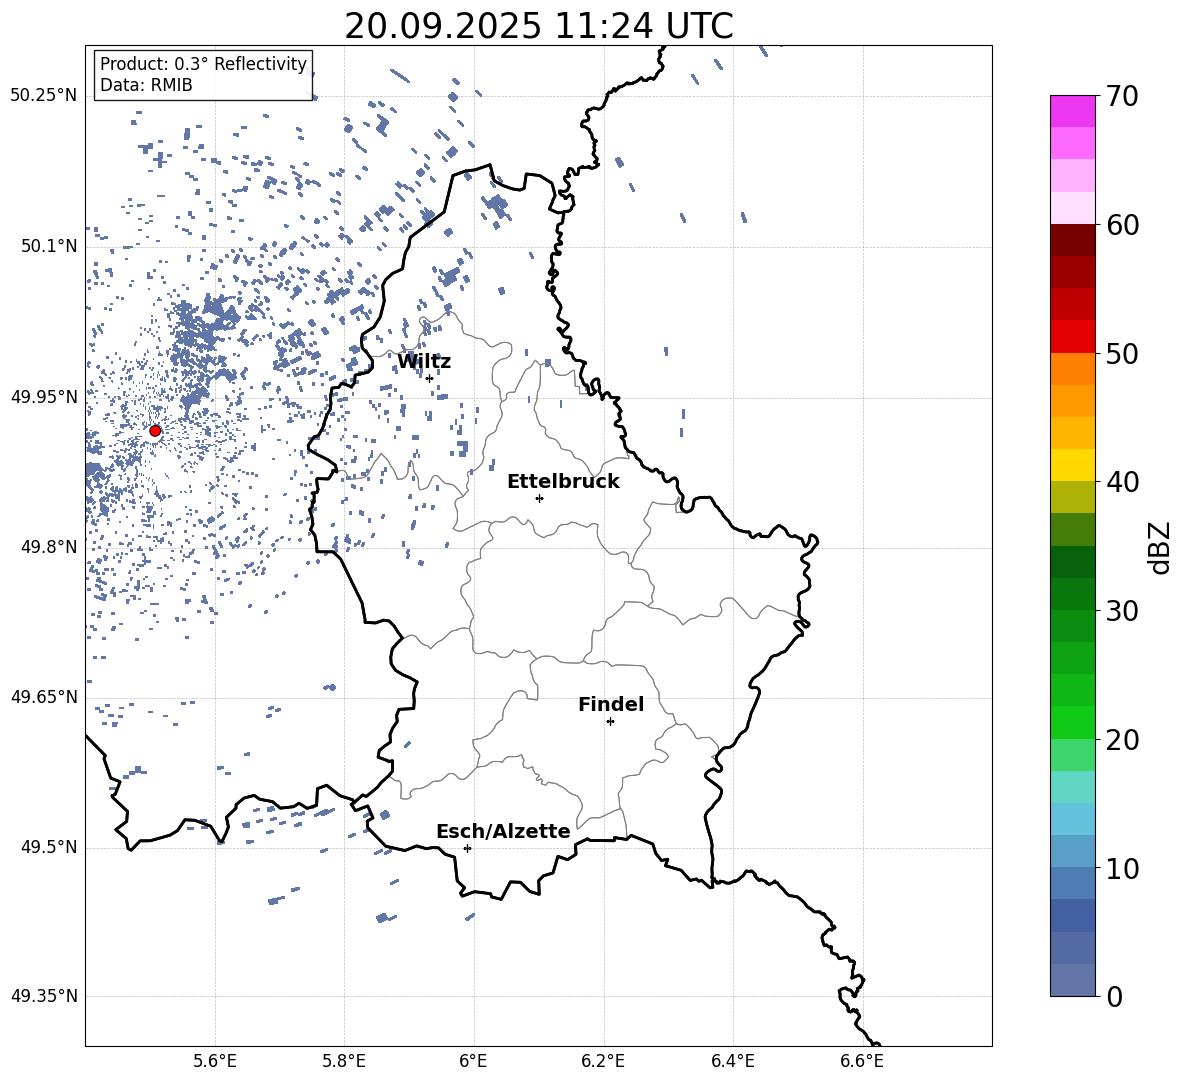Pick the bright red swatch above 50 dBZ
Screen dimensions: 1184x1081
(1073, 336)
